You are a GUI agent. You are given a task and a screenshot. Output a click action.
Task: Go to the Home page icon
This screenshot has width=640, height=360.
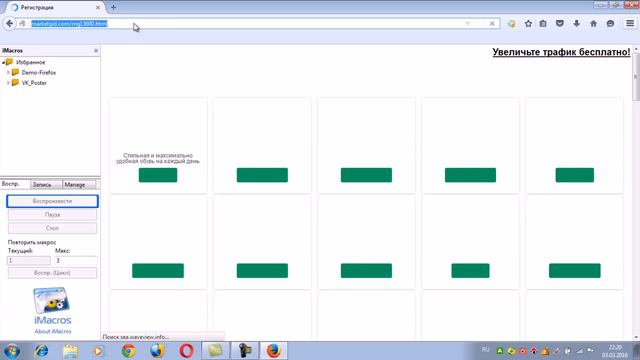(x=593, y=24)
